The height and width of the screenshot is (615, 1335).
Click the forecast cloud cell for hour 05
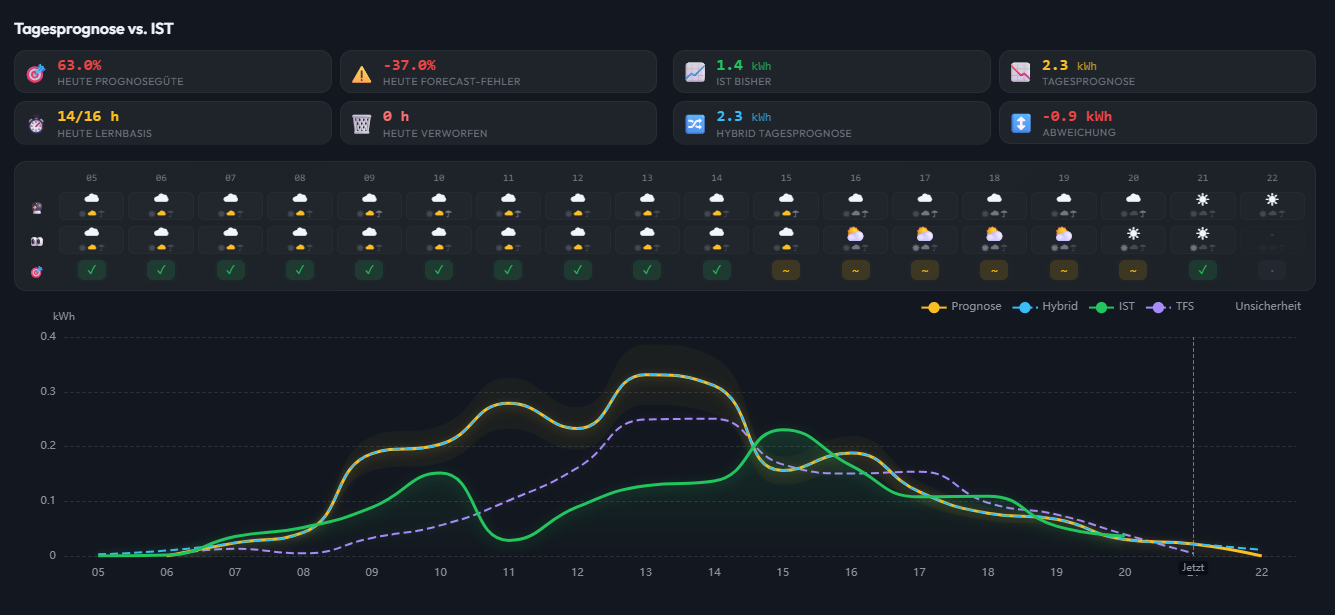(x=92, y=205)
